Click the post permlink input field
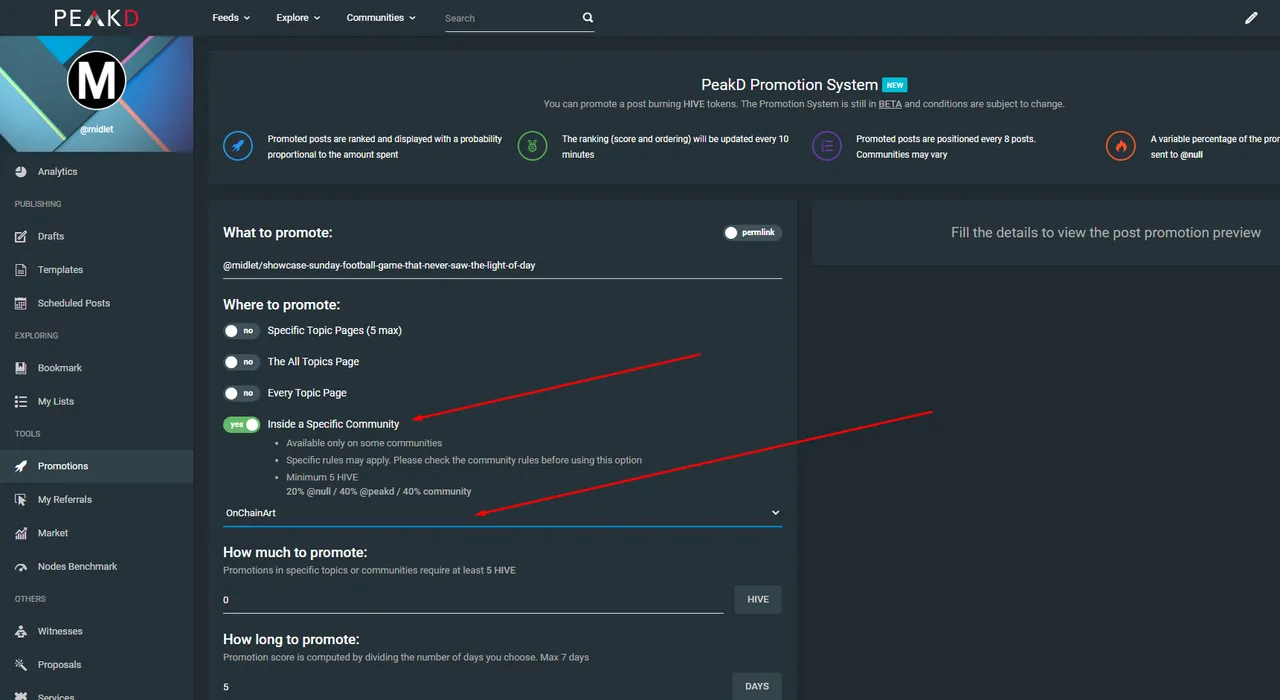Screen dimensions: 1280x700 point(502,265)
